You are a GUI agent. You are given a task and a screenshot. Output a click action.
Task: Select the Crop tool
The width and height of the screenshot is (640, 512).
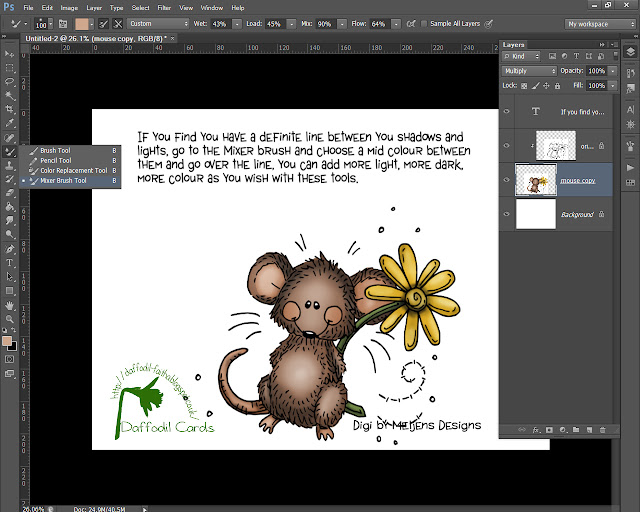[9, 109]
